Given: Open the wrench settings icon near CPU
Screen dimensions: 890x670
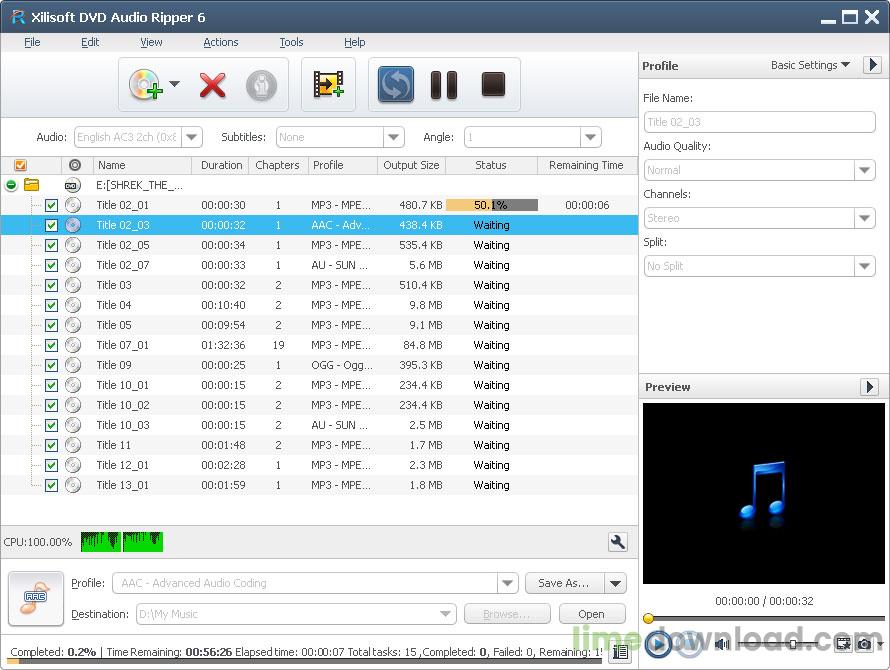Looking at the screenshot, I should pos(617,542).
